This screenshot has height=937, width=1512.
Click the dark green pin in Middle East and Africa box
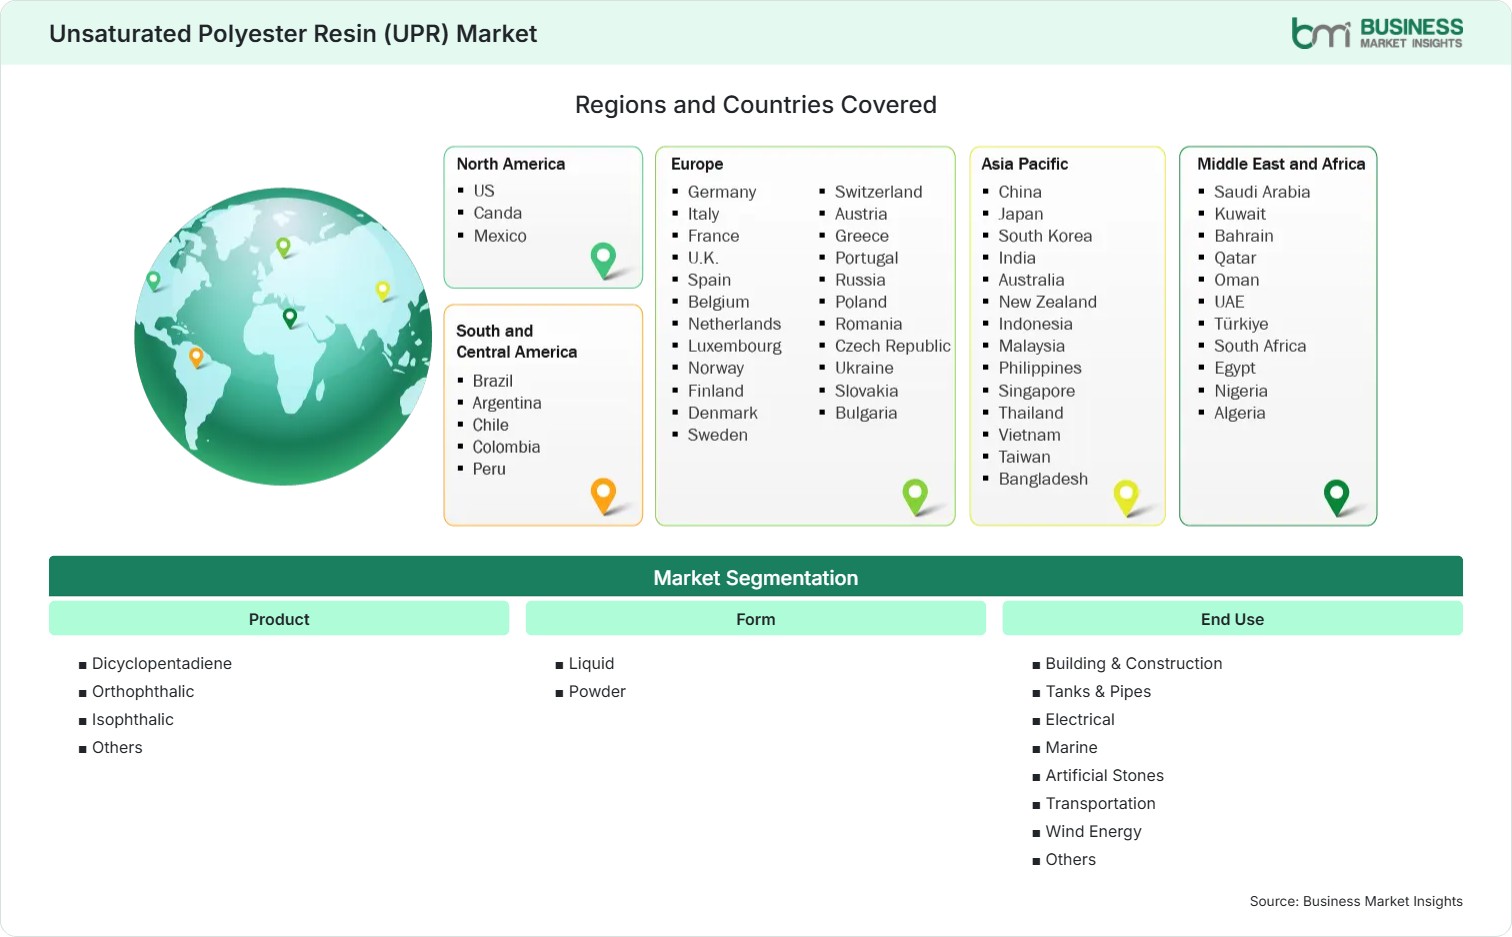pos(1336,497)
